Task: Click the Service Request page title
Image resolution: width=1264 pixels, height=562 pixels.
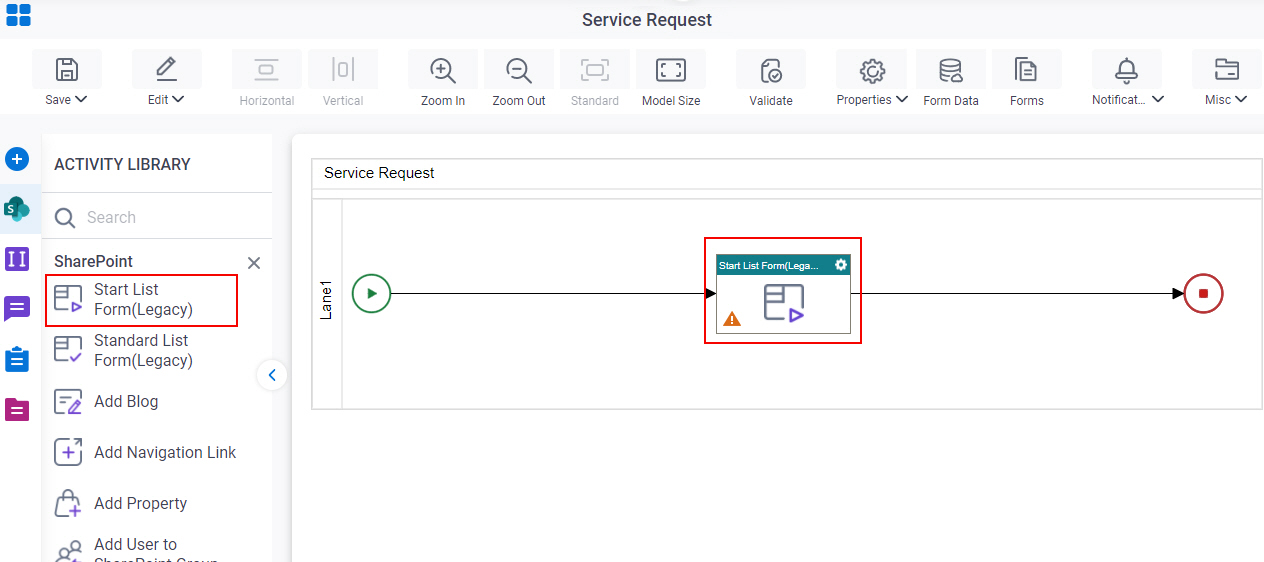Action: coord(647,20)
